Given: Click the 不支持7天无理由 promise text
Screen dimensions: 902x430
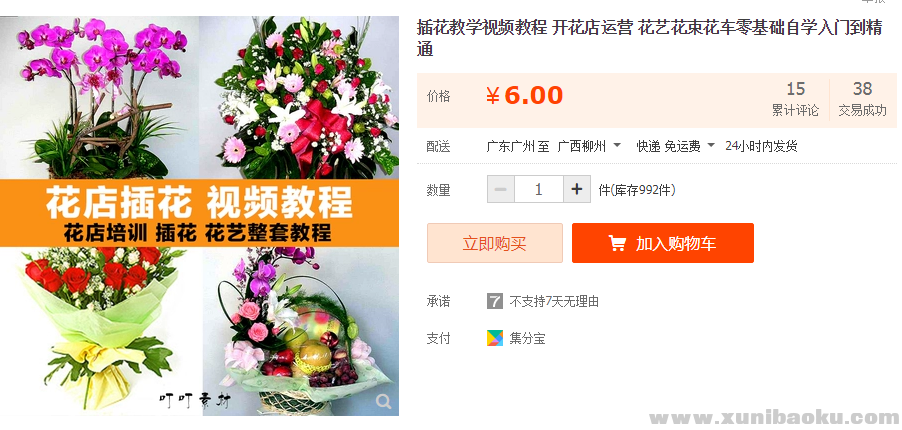Looking at the screenshot, I should pos(554,301).
